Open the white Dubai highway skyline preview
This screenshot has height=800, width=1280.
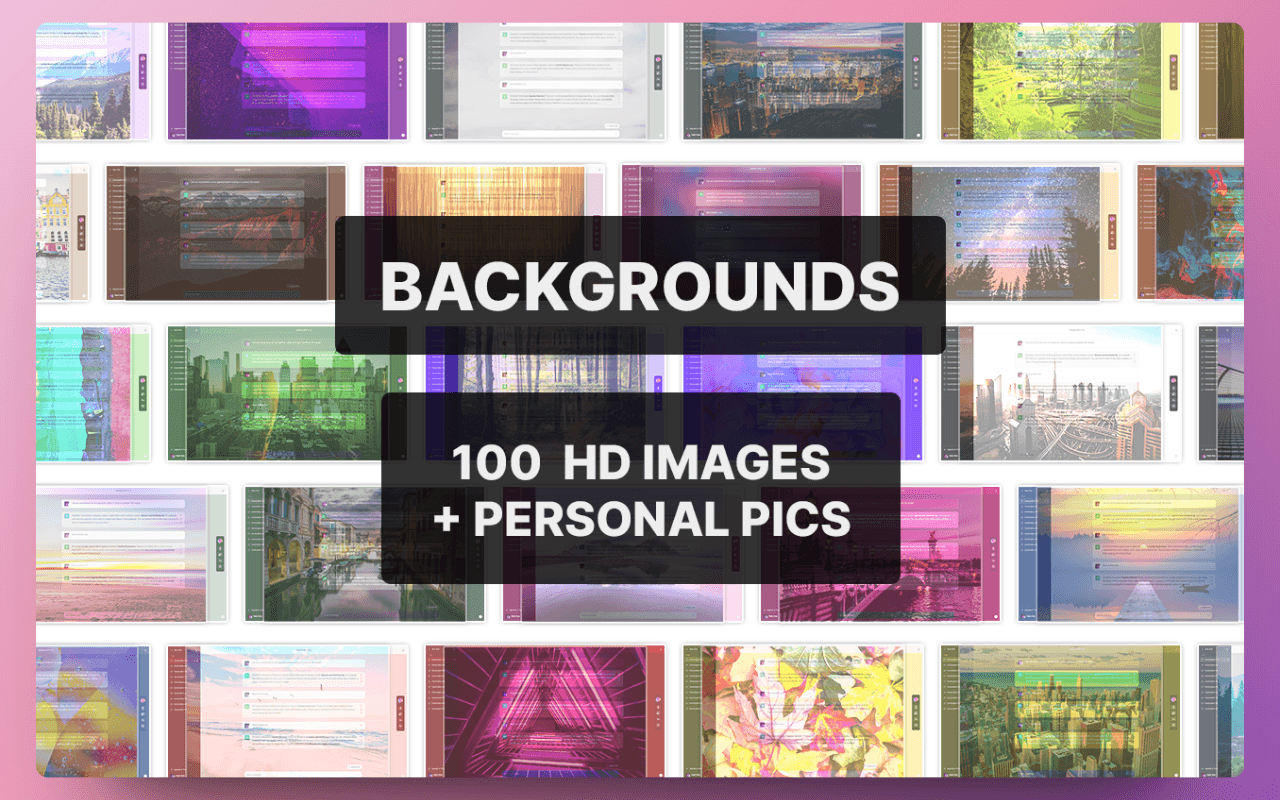click(x=1061, y=393)
